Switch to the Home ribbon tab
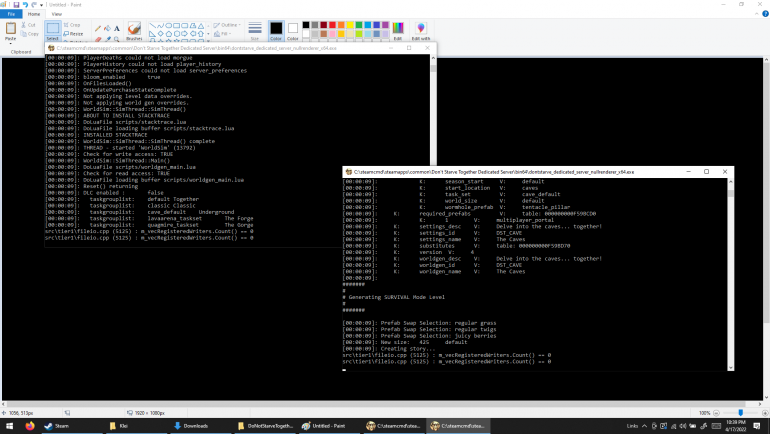Viewport: 770px width, 434px height. (34, 14)
